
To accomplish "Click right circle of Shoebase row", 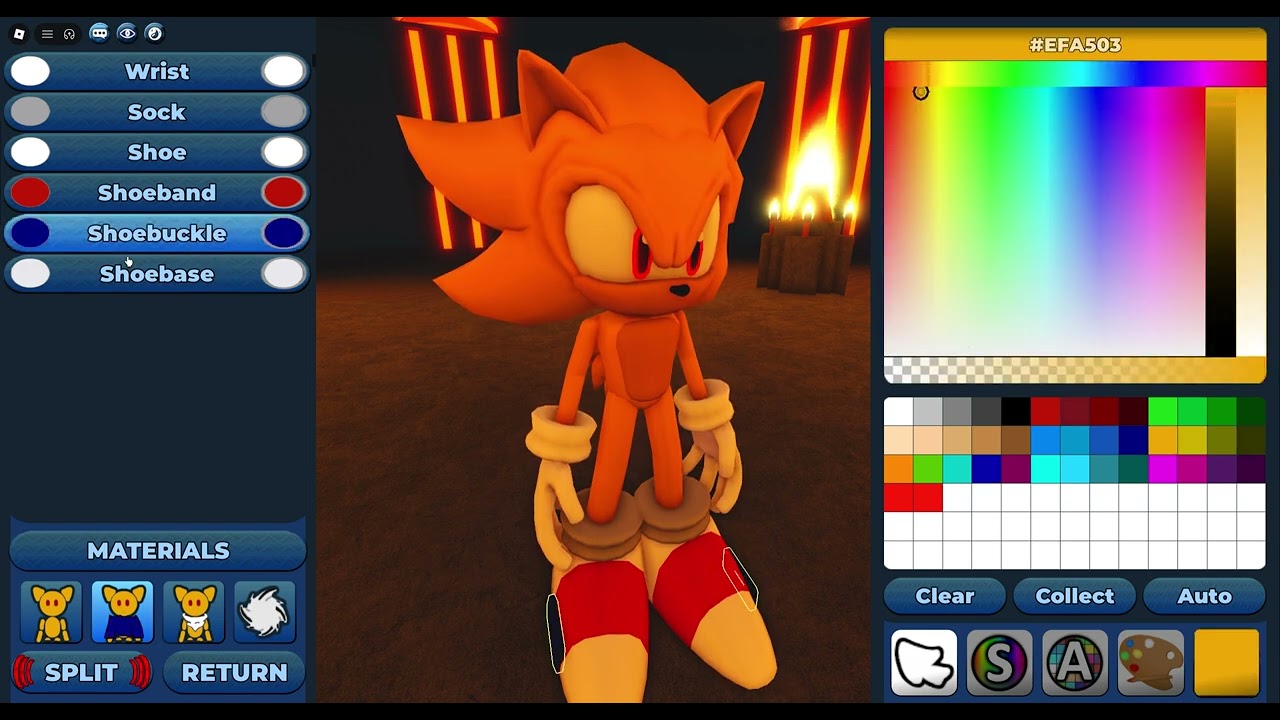I will tap(284, 273).
